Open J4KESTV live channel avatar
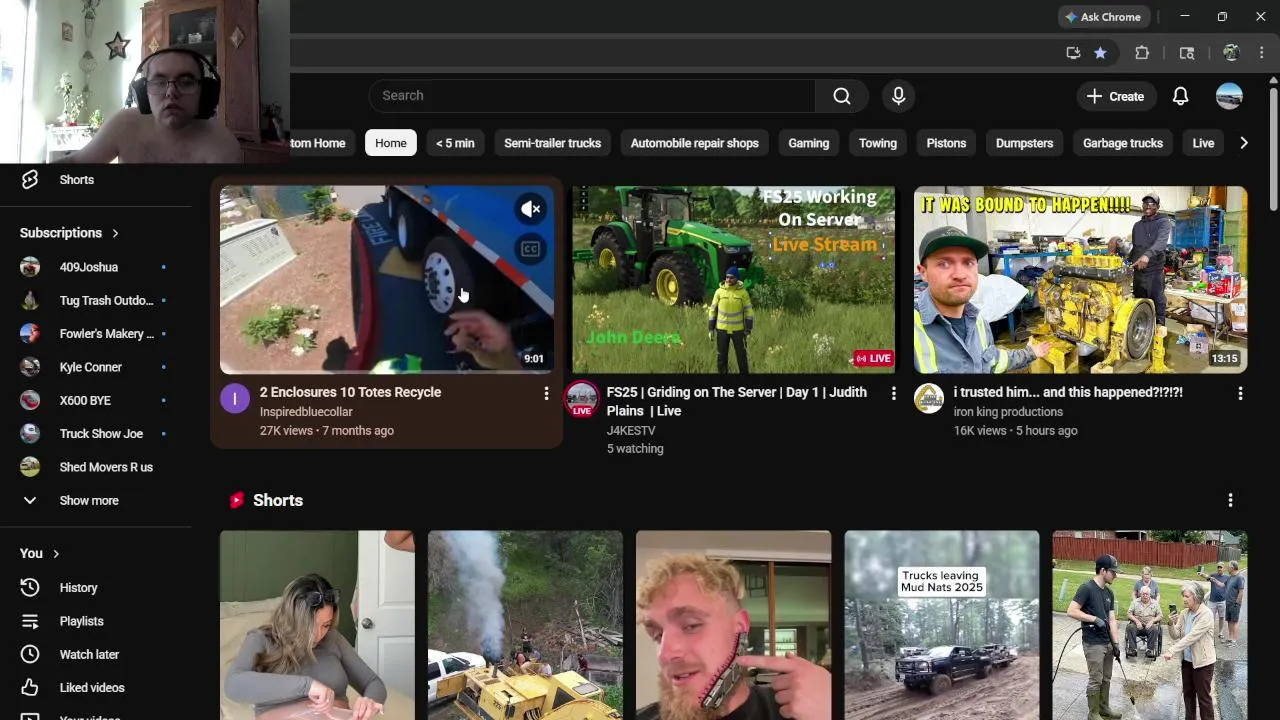 (581, 399)
